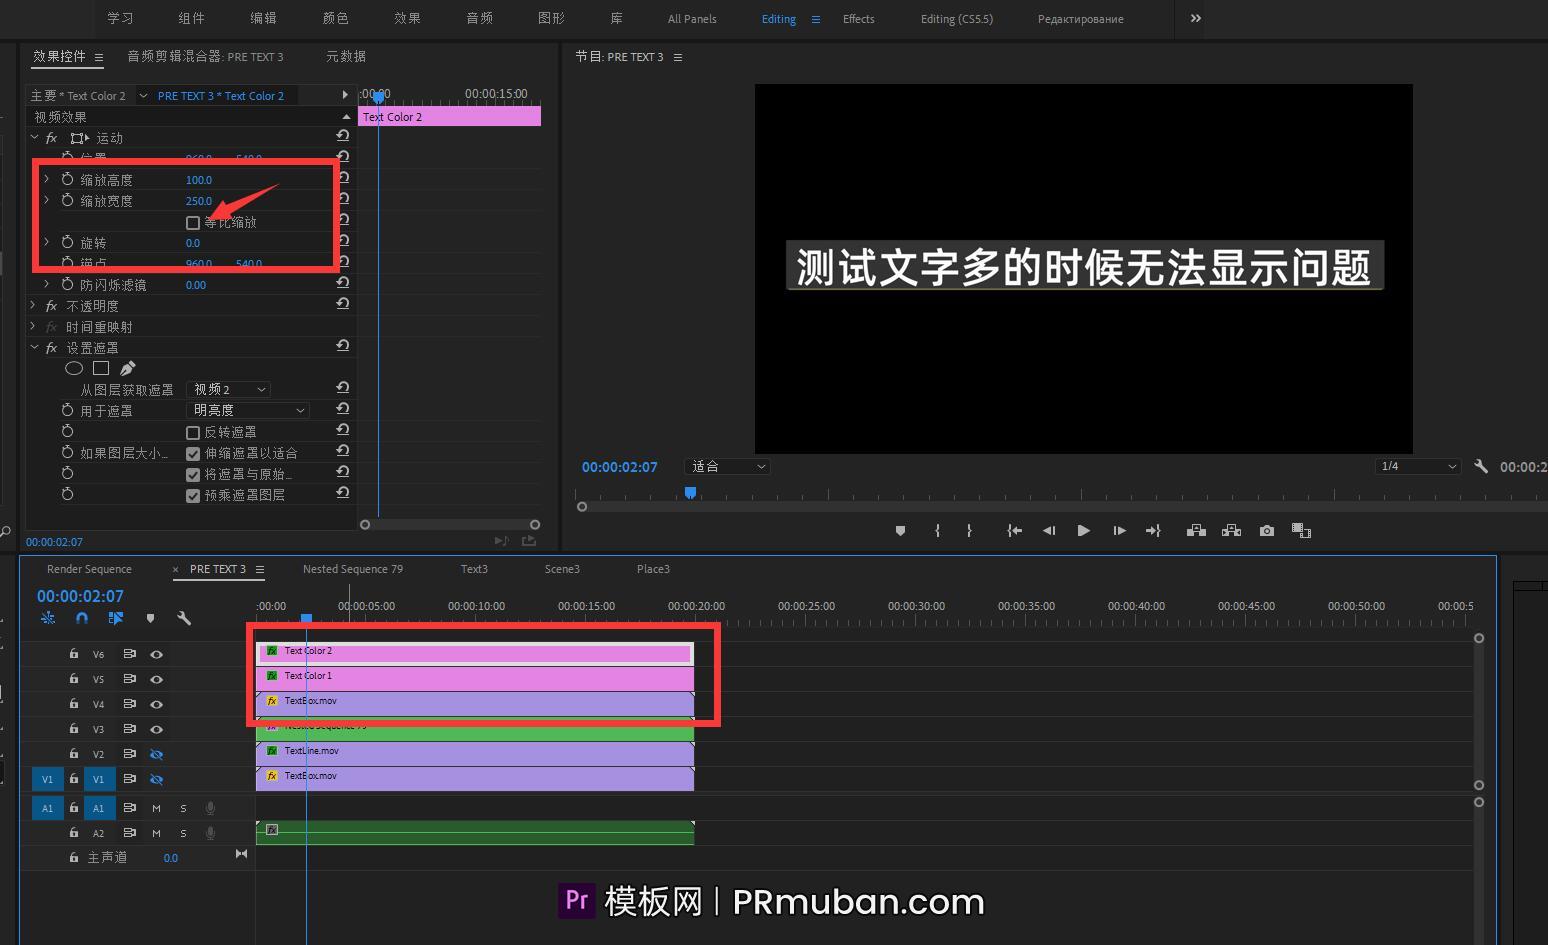Select the ellipse mask icon under 设置遮罩

tap(74, 368)
